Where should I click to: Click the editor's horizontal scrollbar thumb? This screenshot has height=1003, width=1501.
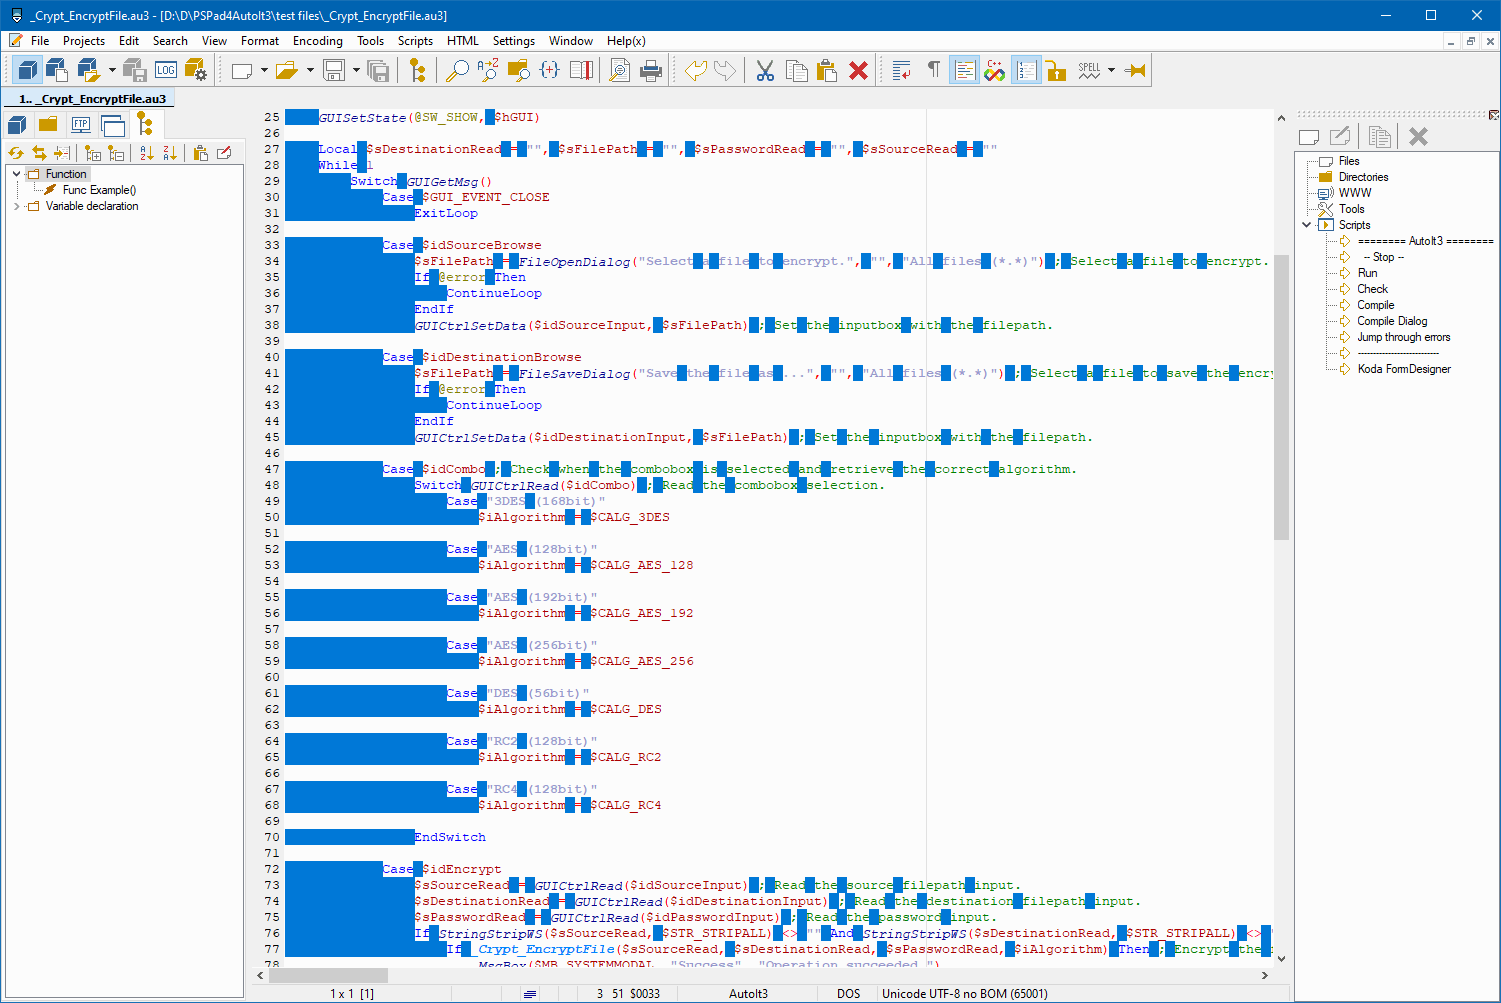(328, 975)
